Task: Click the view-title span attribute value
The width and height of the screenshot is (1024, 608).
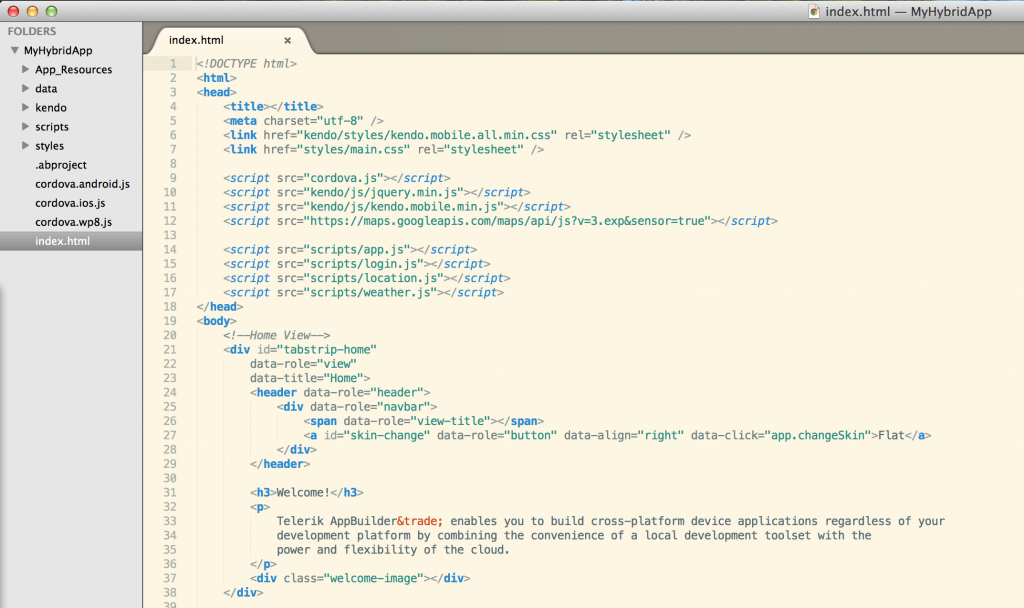Action: [450, 421]
